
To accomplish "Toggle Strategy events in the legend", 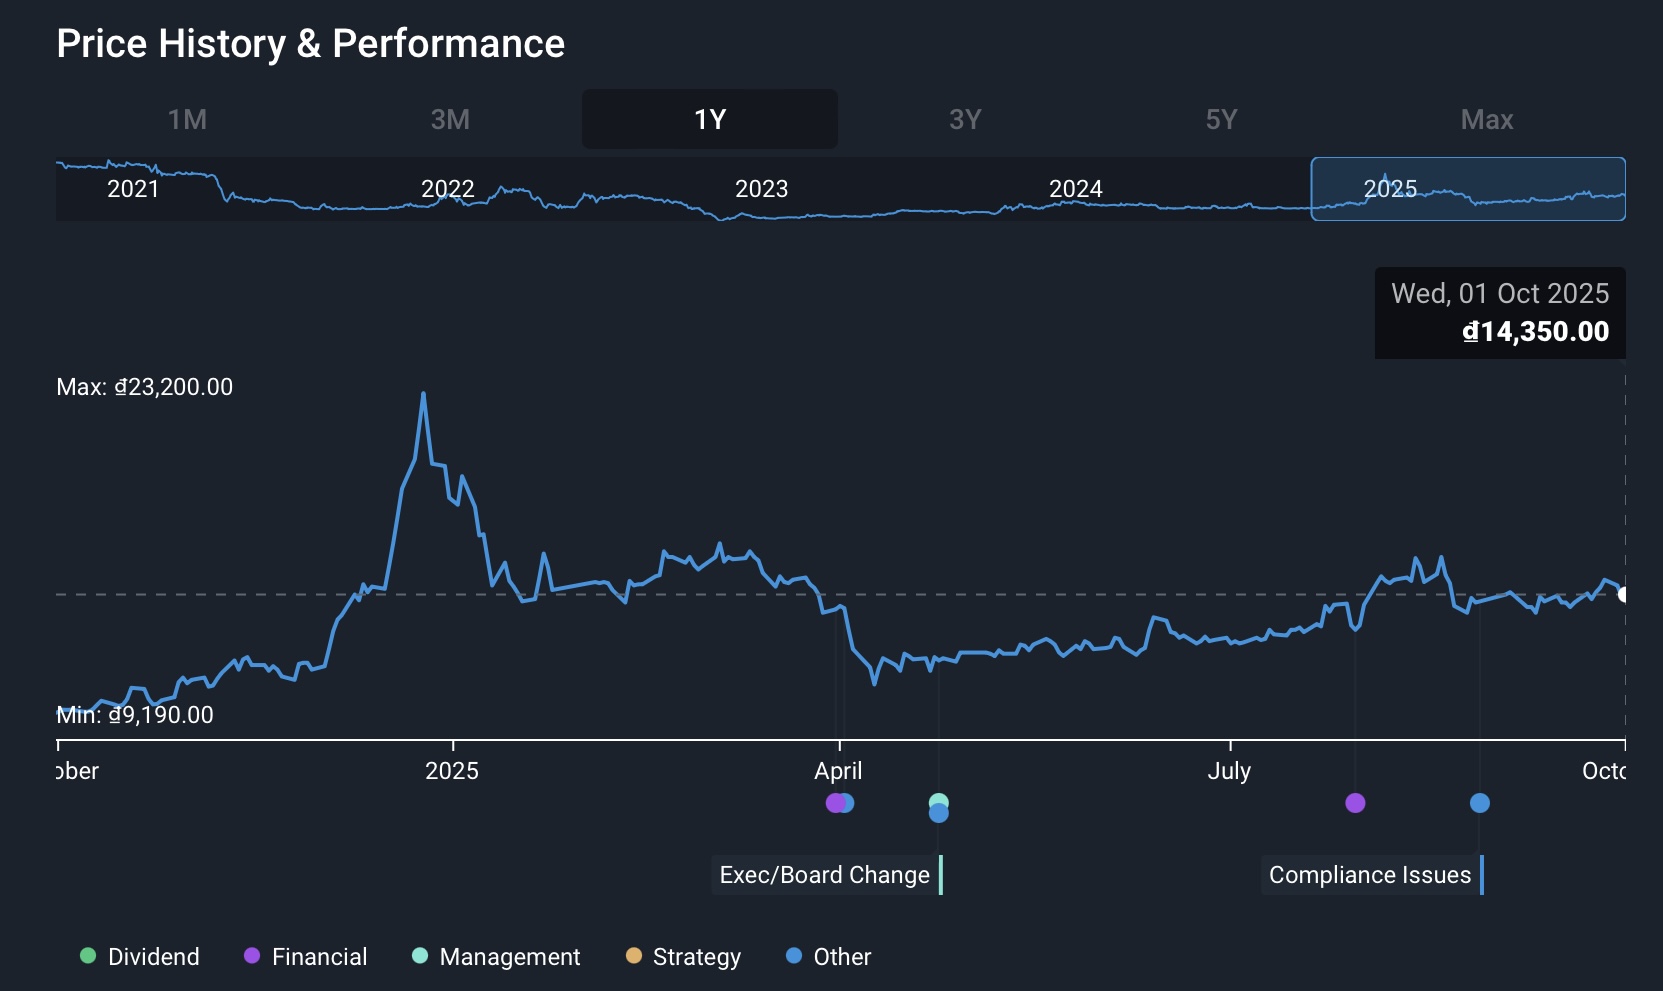I will [x=684, y=957].
